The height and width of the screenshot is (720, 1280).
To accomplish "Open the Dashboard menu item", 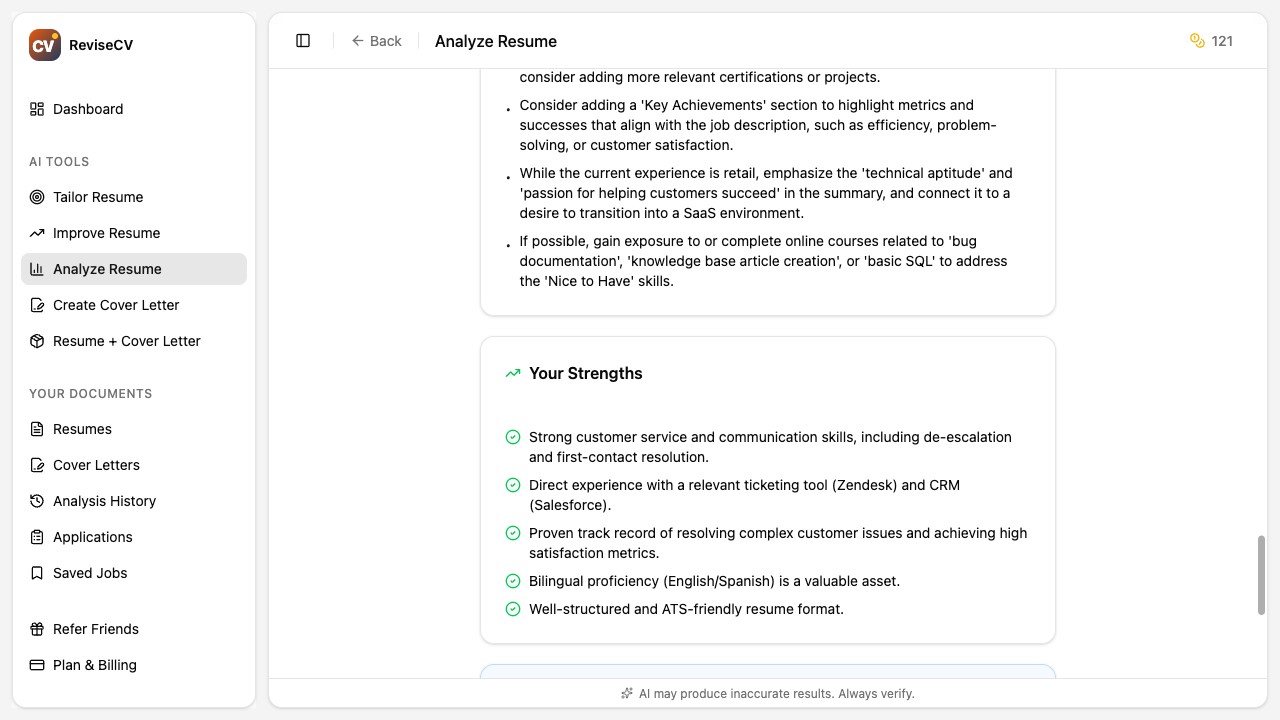I will (87, 109).
